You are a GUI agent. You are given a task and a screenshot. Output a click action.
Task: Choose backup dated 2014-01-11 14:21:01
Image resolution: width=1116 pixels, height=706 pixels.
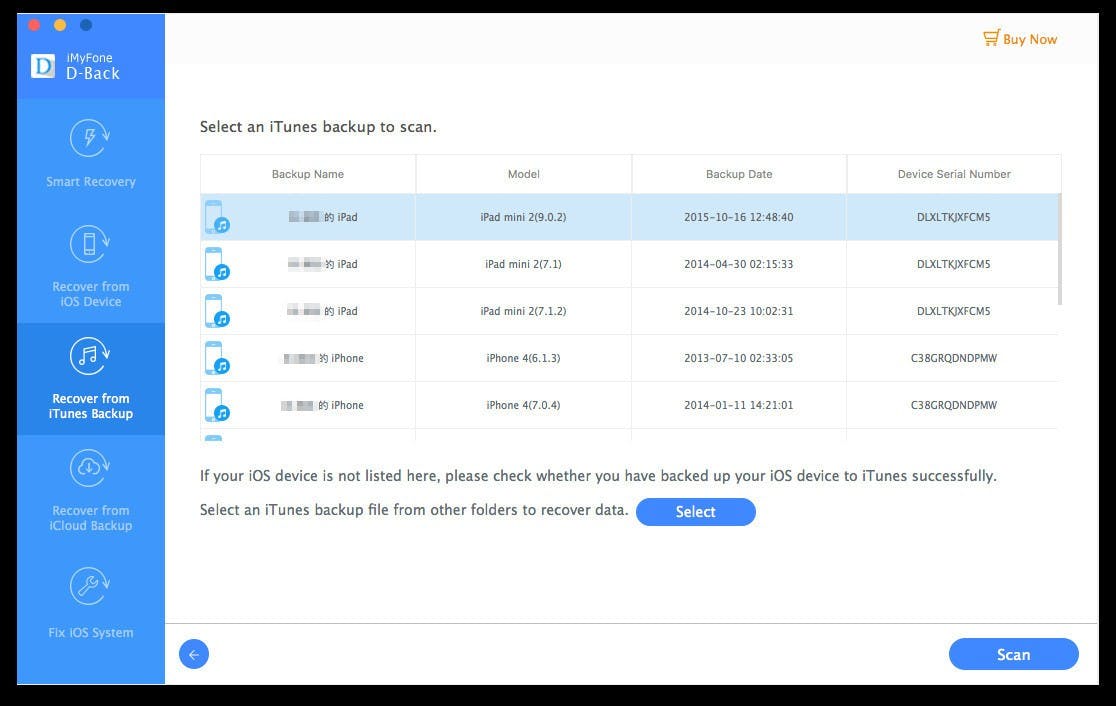739,405
